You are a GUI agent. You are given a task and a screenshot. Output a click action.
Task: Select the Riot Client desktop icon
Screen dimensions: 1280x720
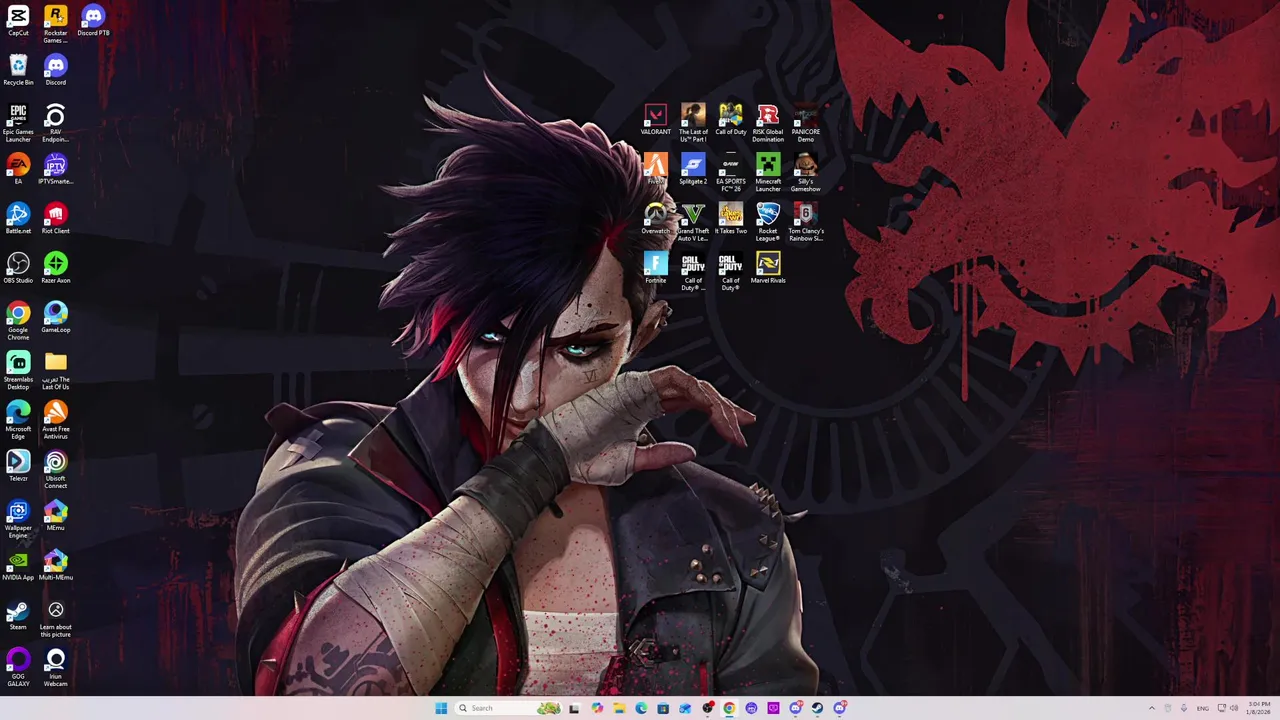(x=56, y=218)
